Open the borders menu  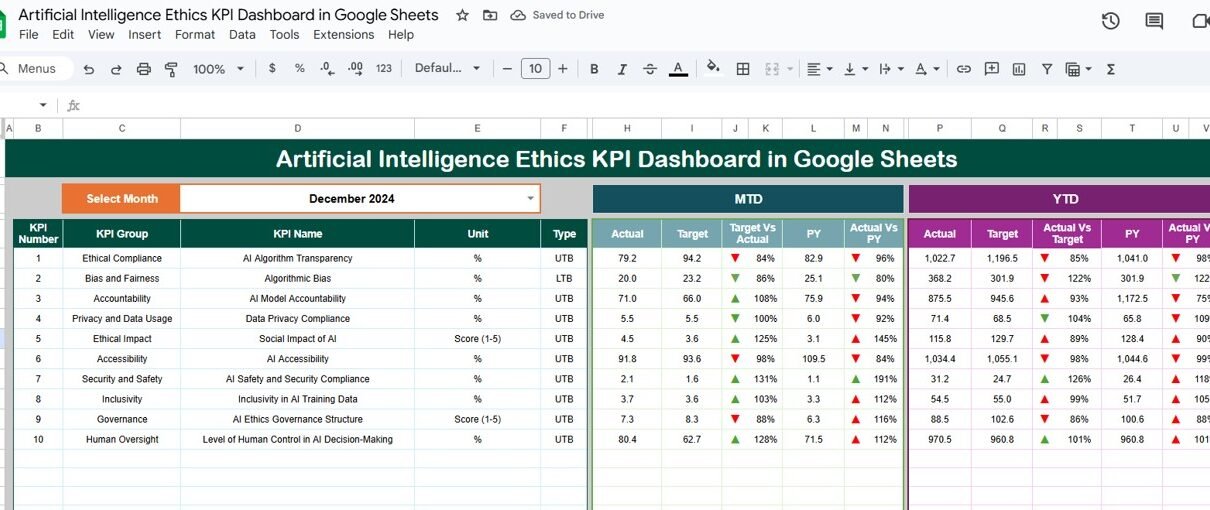pos(743,69)
